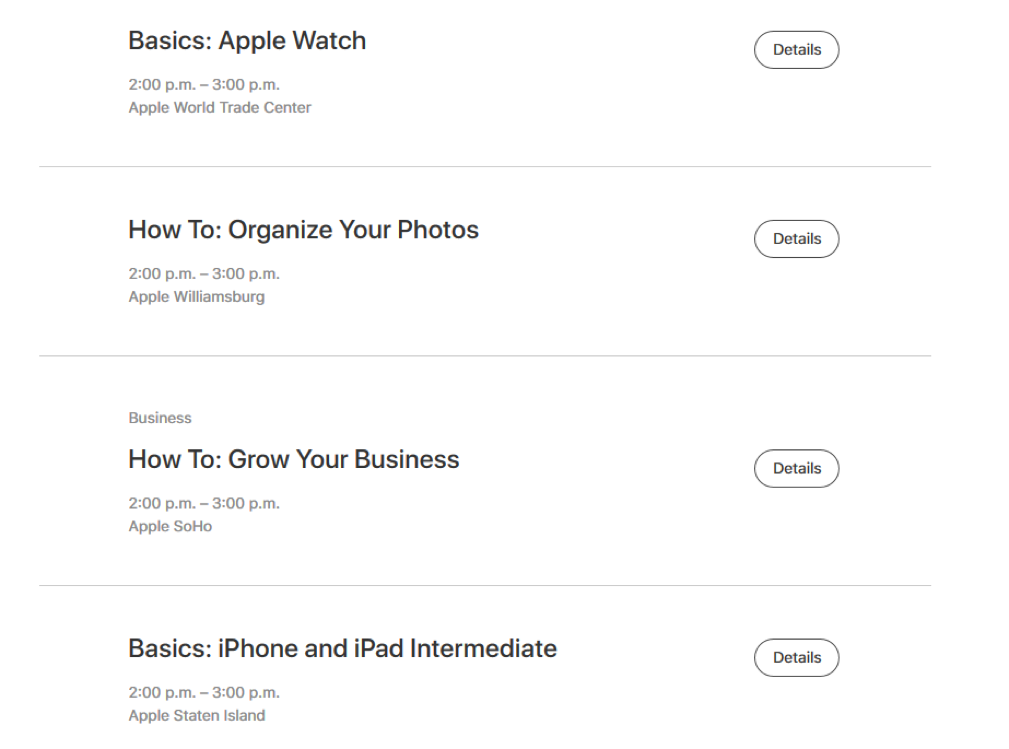Viewport: 1009px width, 749px height.
Task: Click divider line below Organize Your Photos session
Action: 485,356
